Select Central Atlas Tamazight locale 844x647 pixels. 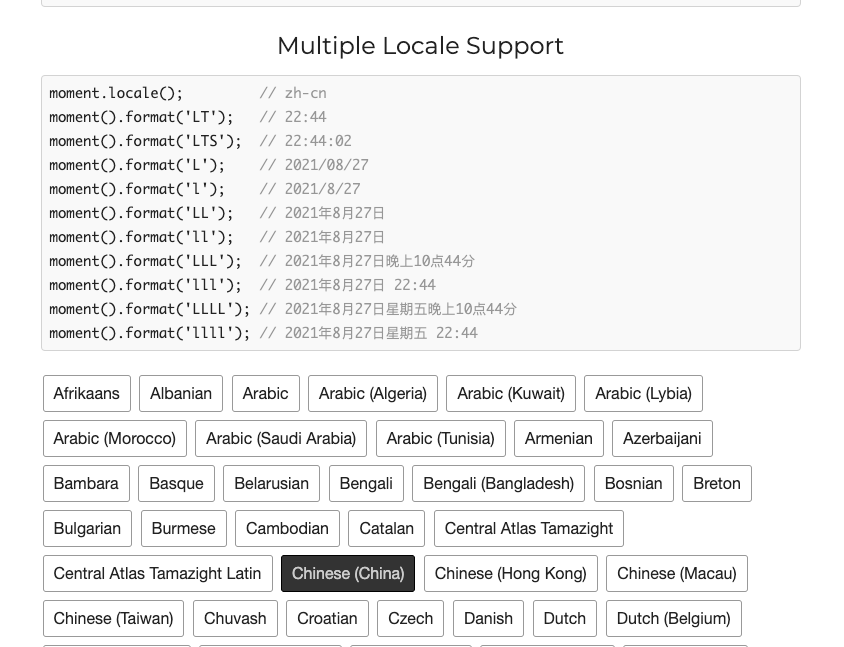coord(528,528)
